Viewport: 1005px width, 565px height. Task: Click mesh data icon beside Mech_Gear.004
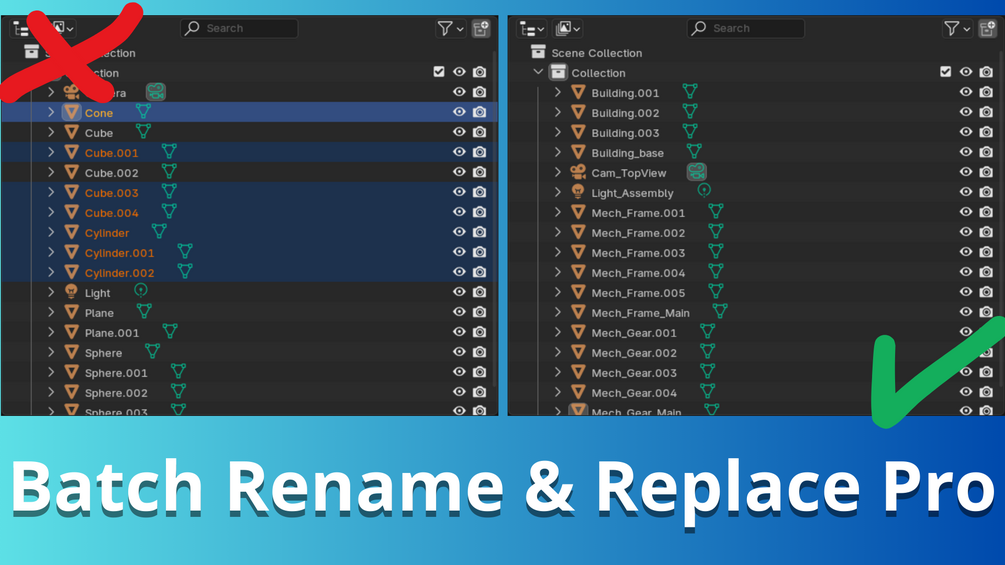tap(708, 391)
